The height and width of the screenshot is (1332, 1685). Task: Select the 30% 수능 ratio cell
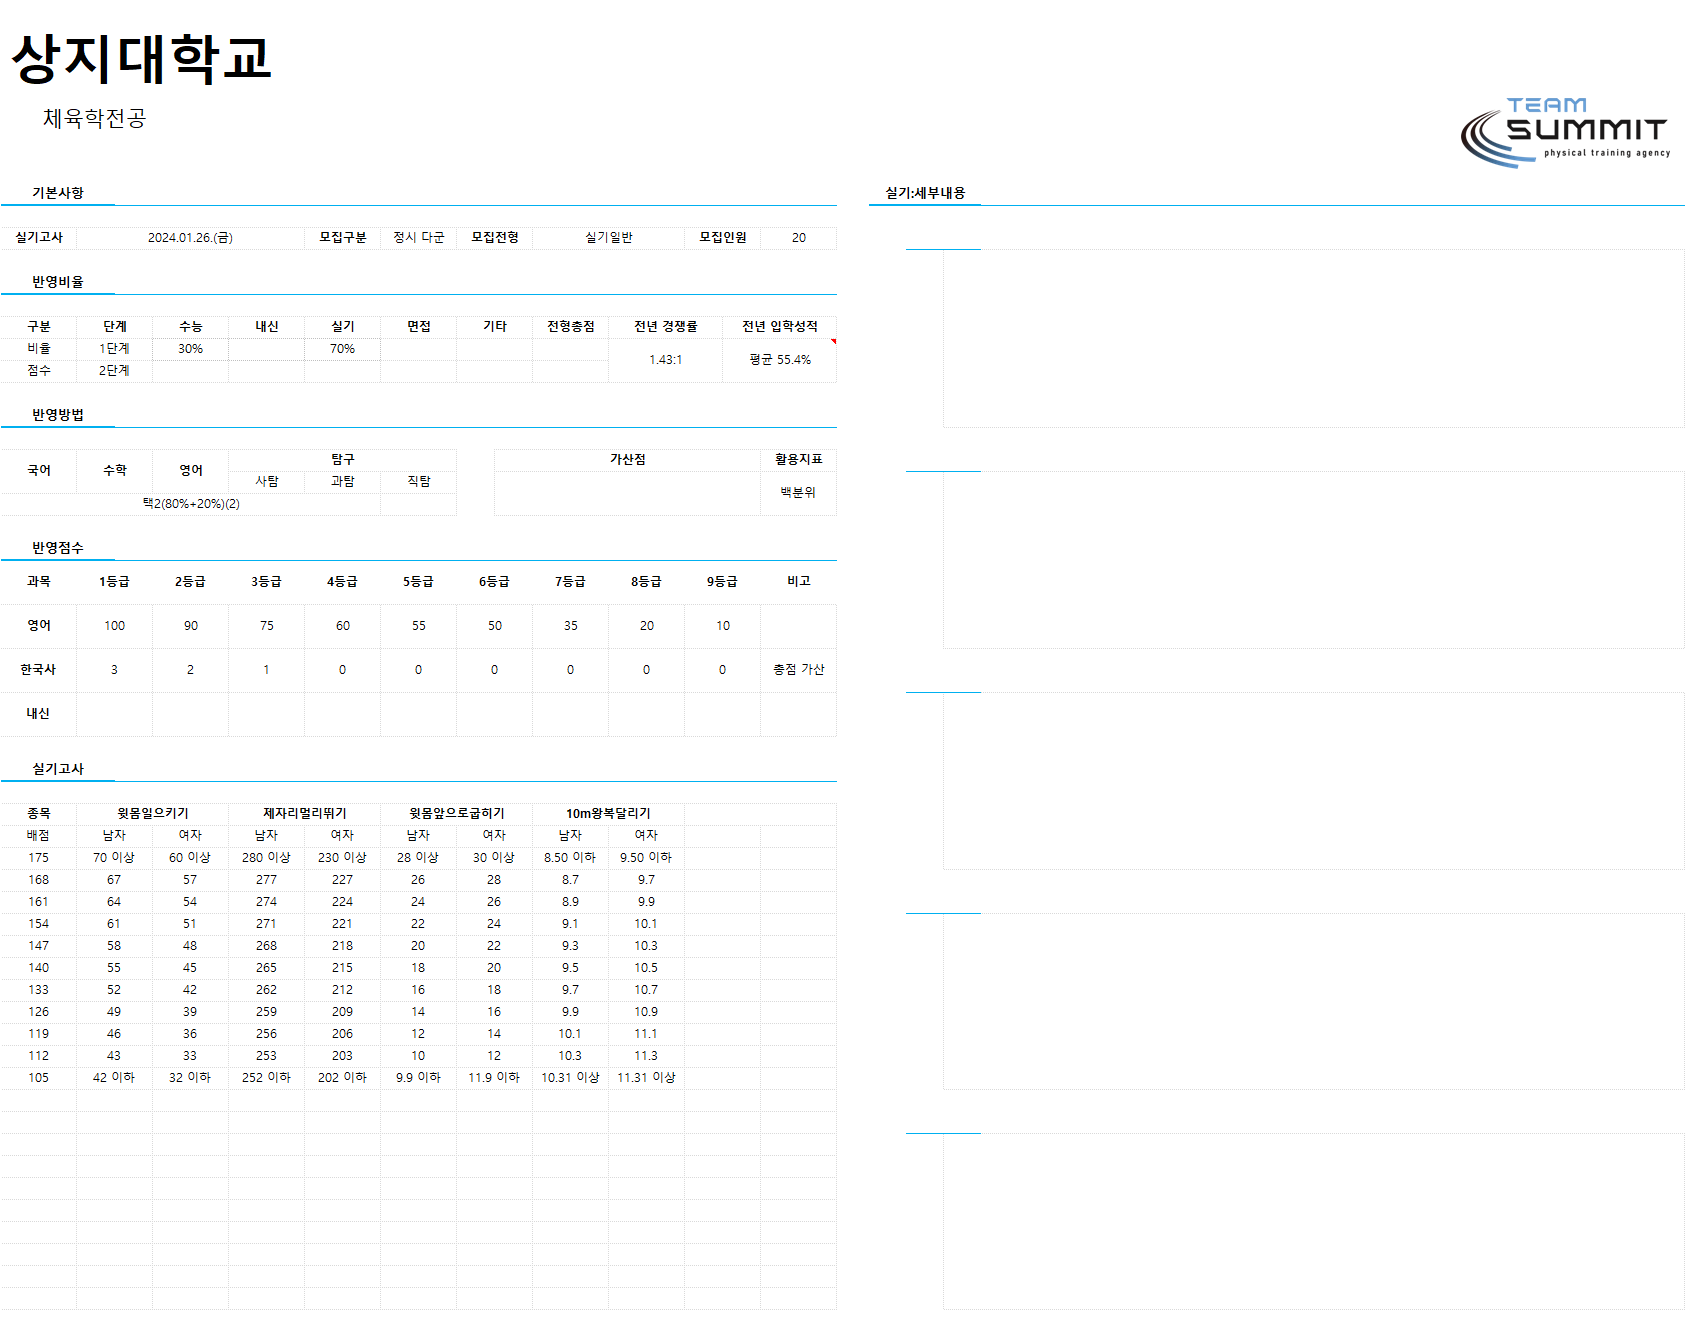pyautogui.click(x=191, y=349)
